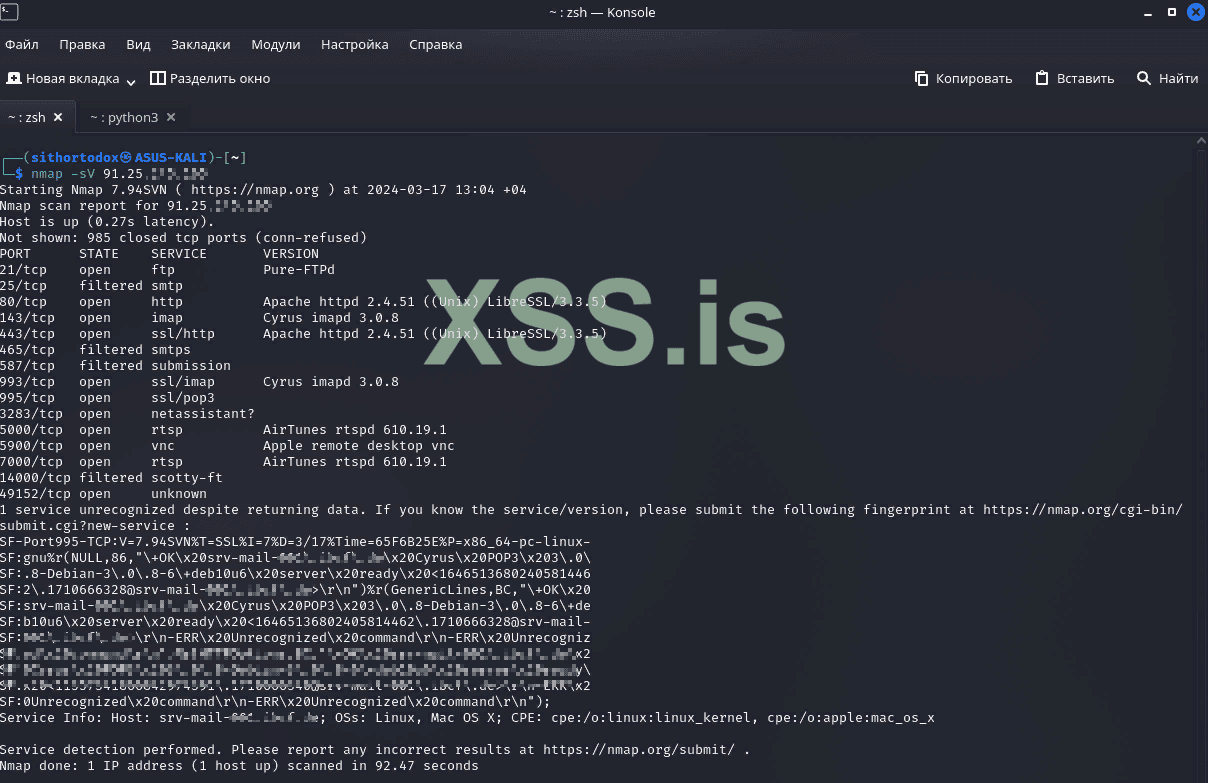Click the Копировать button

pos(963,78)
